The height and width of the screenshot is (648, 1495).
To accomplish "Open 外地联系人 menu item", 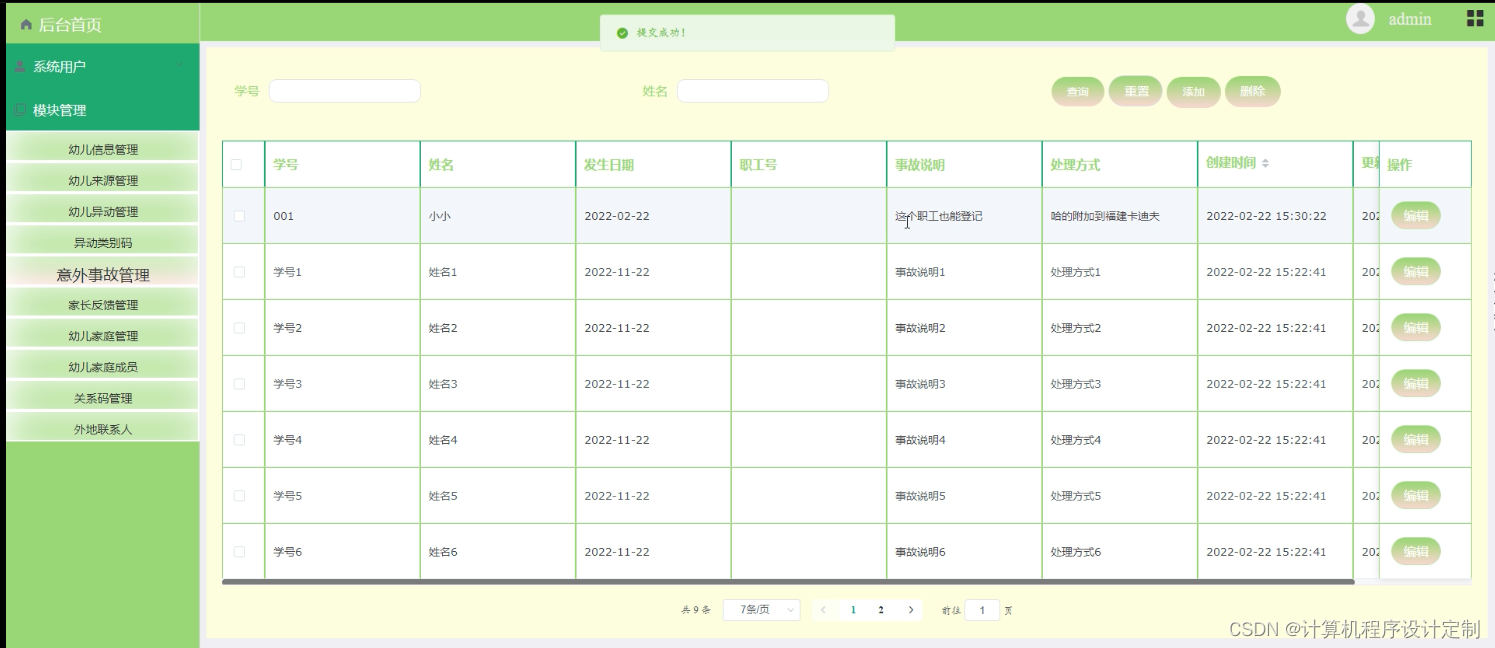I will (x=102, y=429).
